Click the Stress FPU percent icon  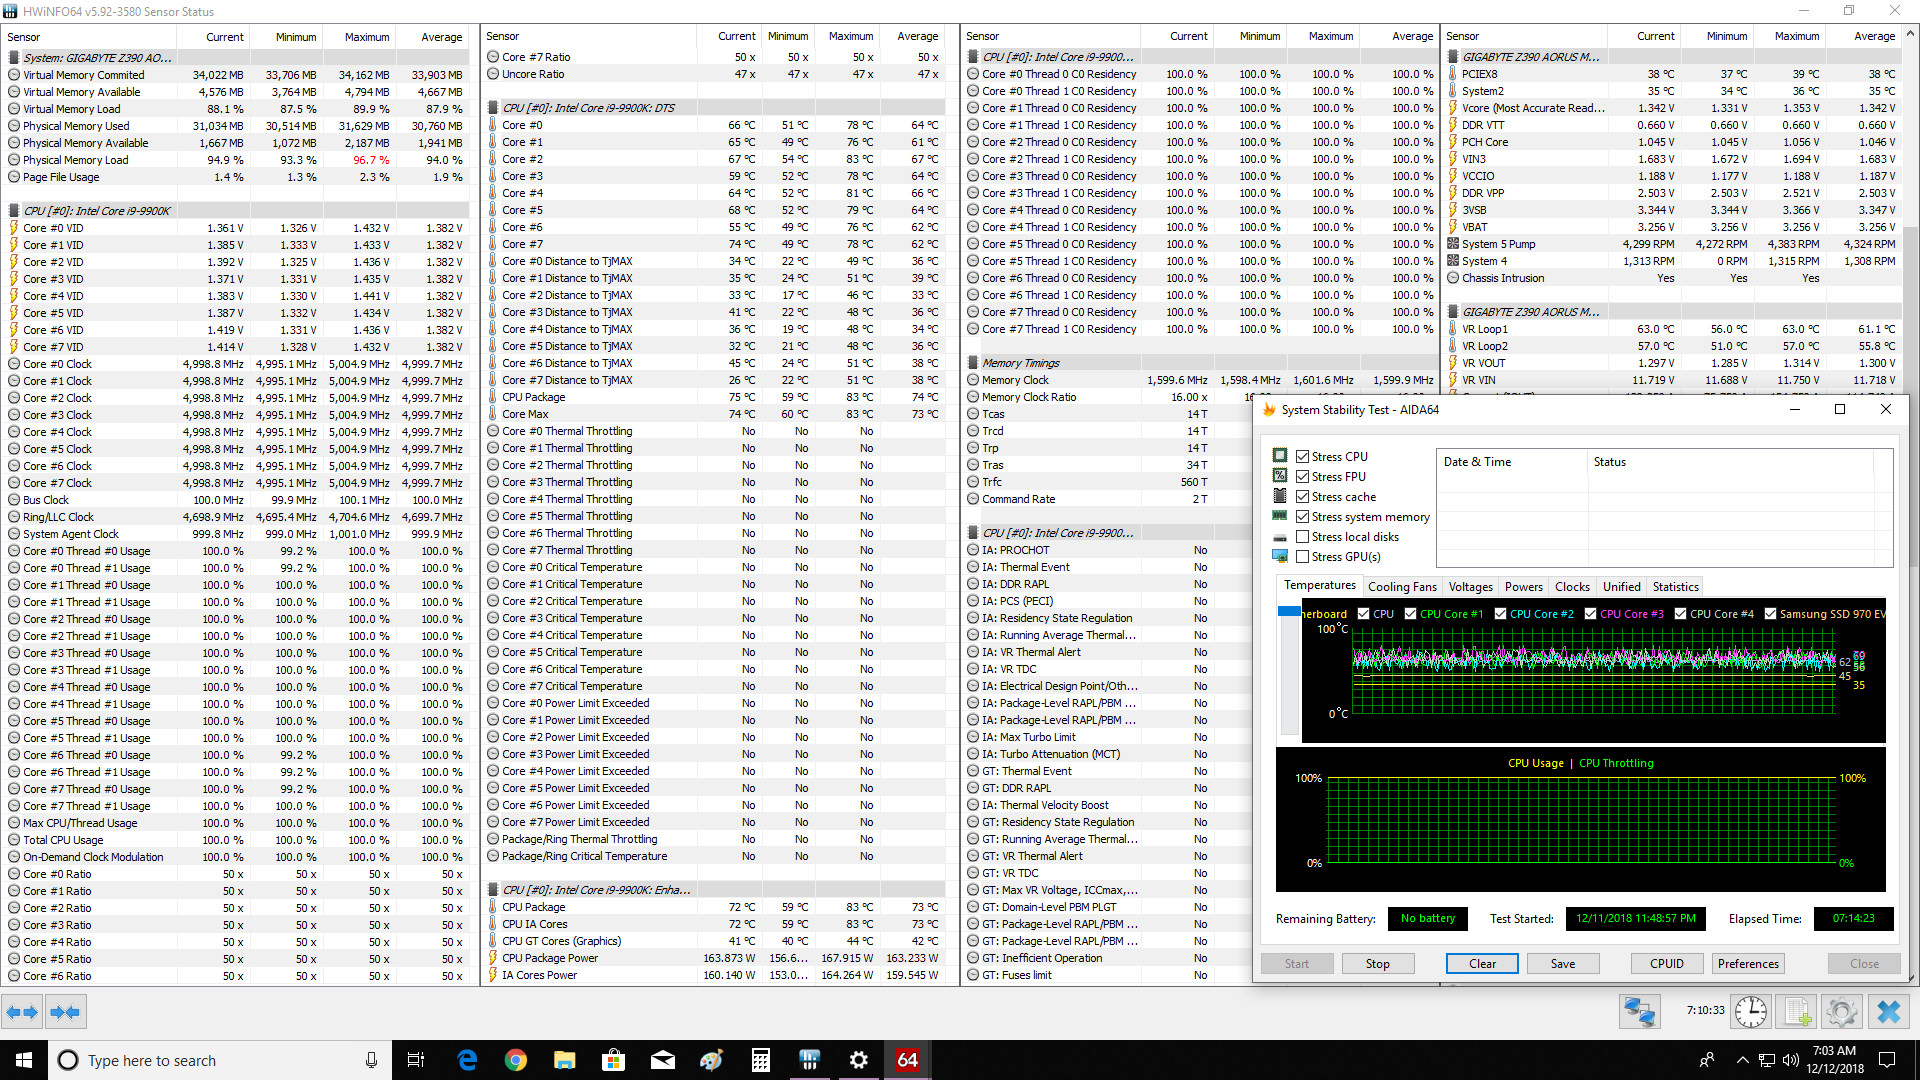point(1280,476)
